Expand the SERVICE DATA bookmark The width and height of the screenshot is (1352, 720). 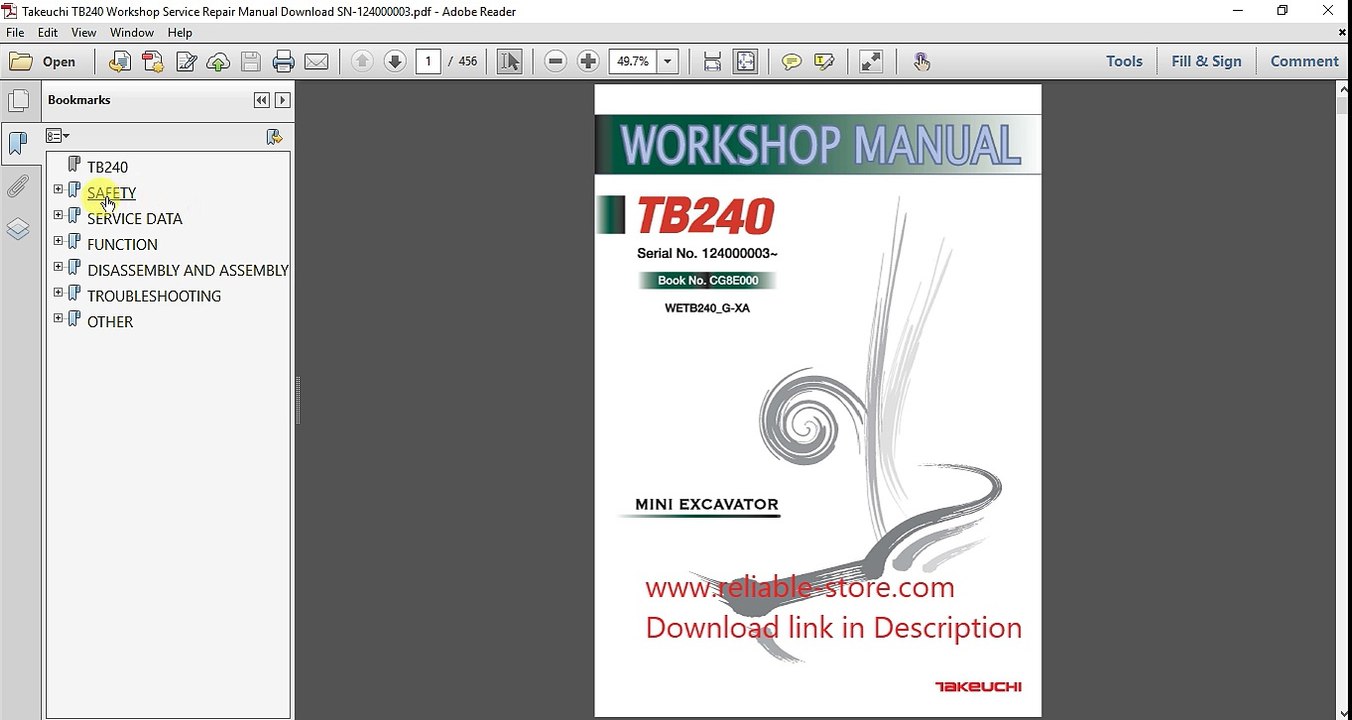point(58,216)
